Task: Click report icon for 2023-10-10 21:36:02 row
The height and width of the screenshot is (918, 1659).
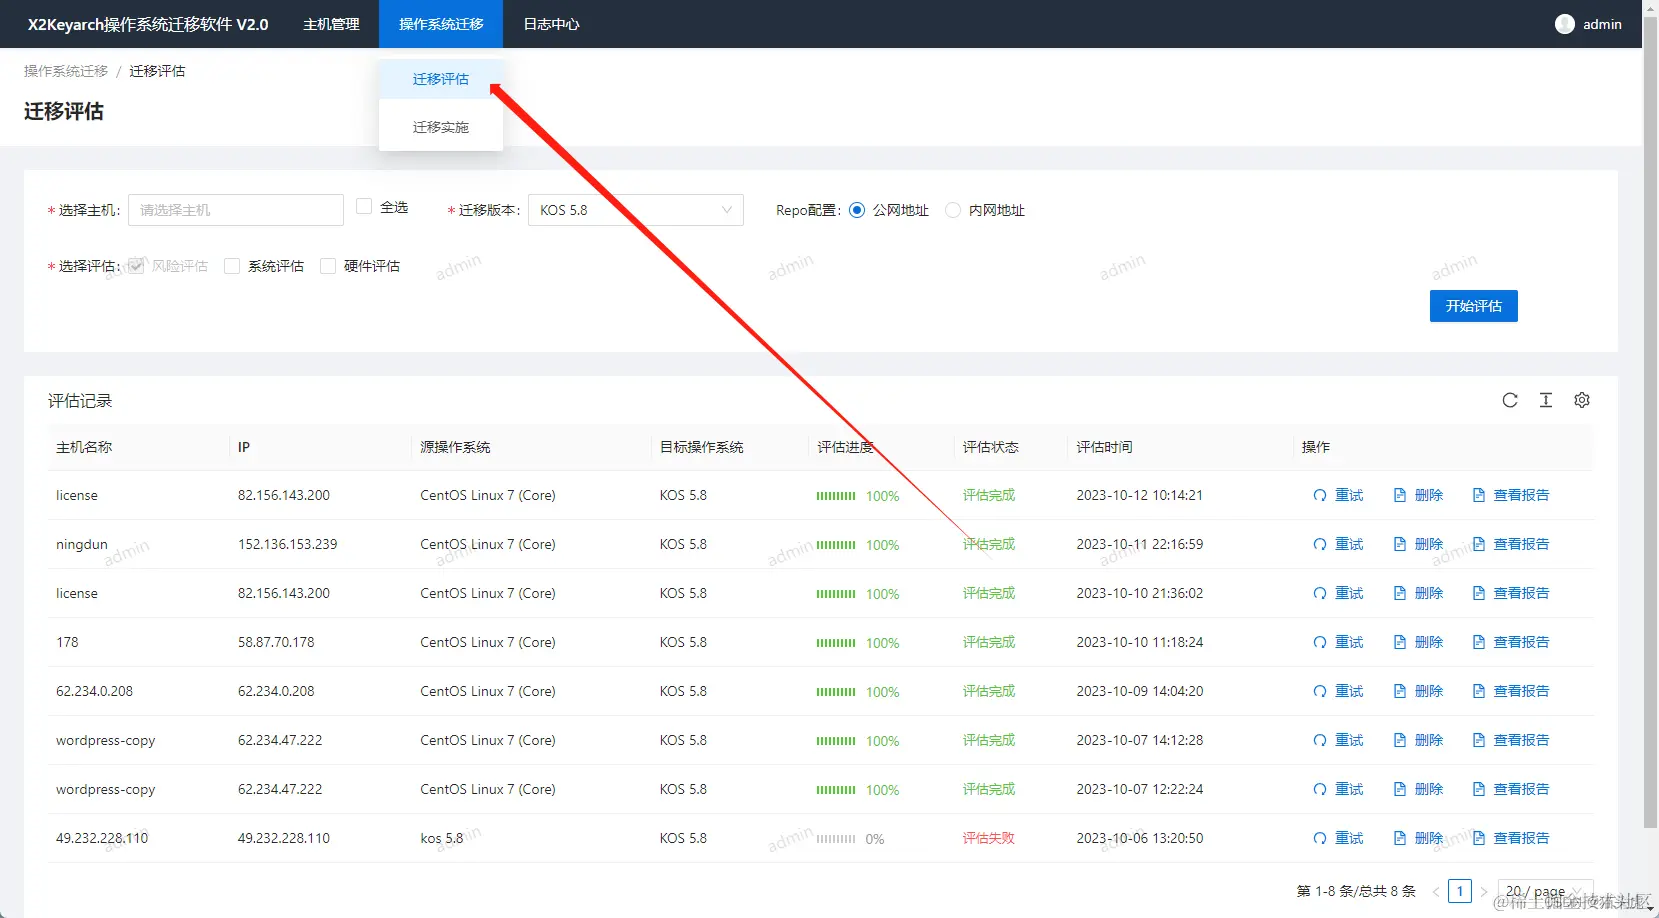Action: pyautogui.click(x=1479, y=593)
